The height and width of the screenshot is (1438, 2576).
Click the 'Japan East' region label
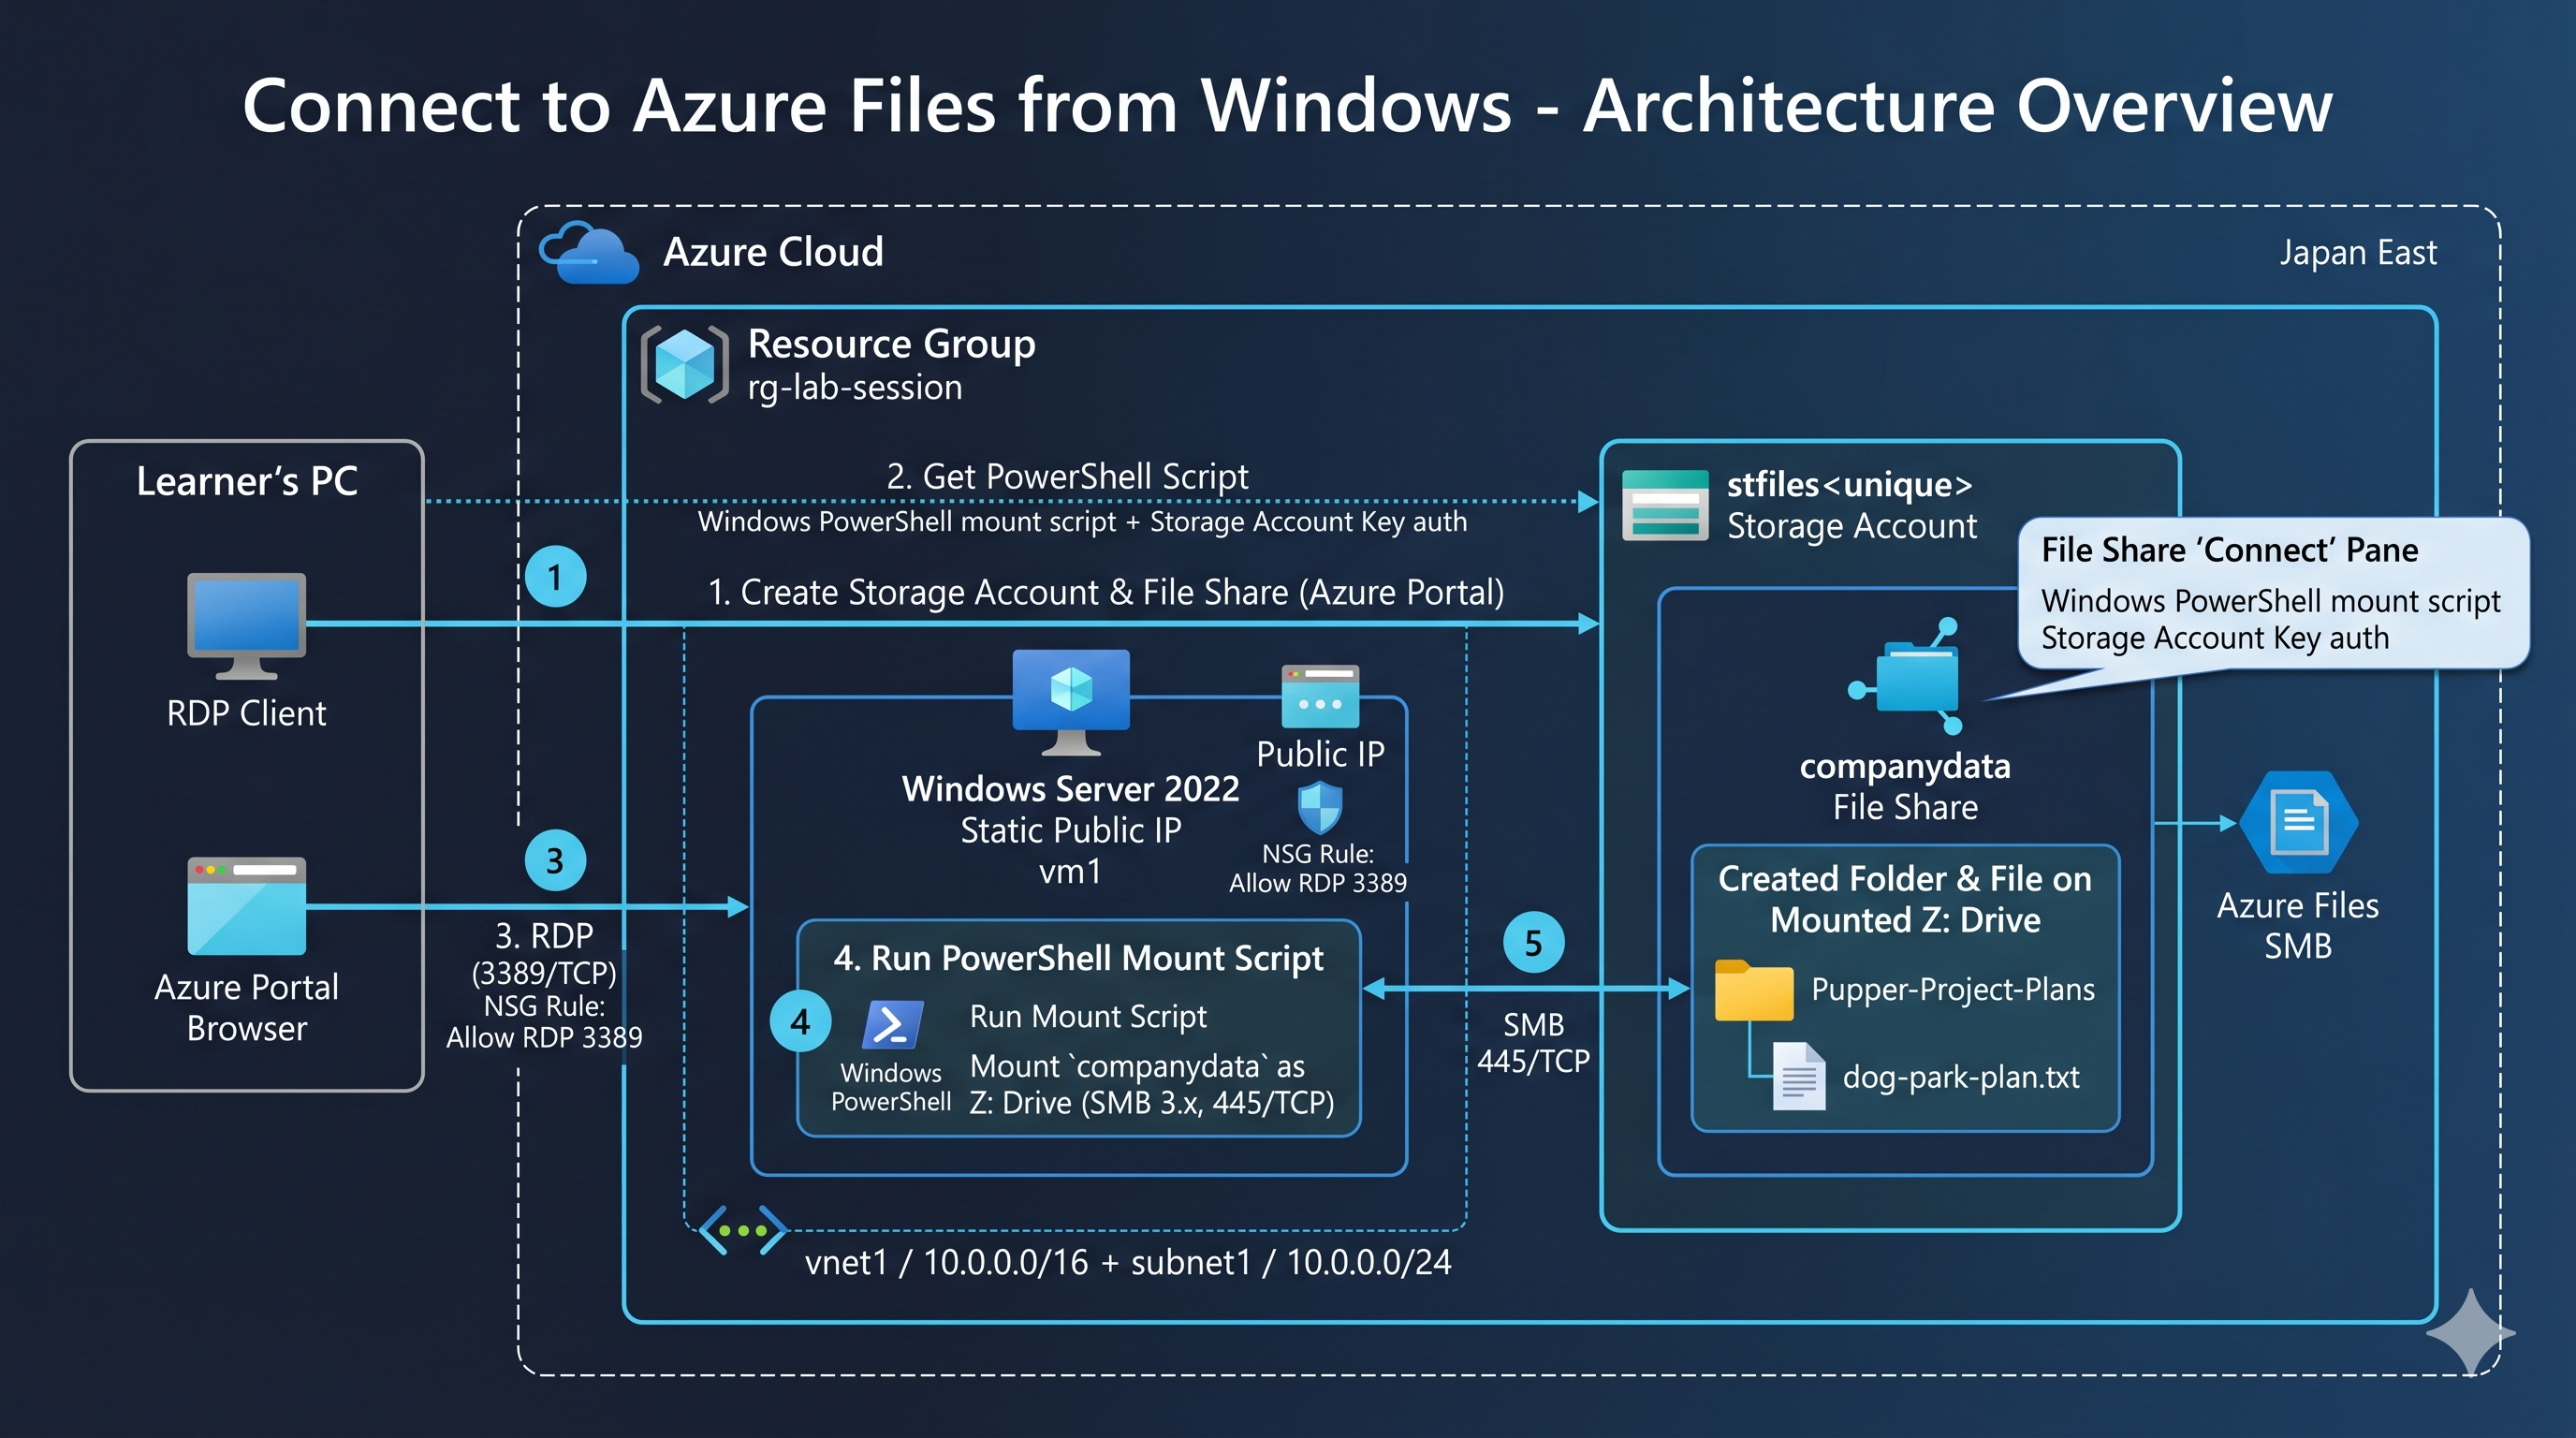tap(2358, 252)
